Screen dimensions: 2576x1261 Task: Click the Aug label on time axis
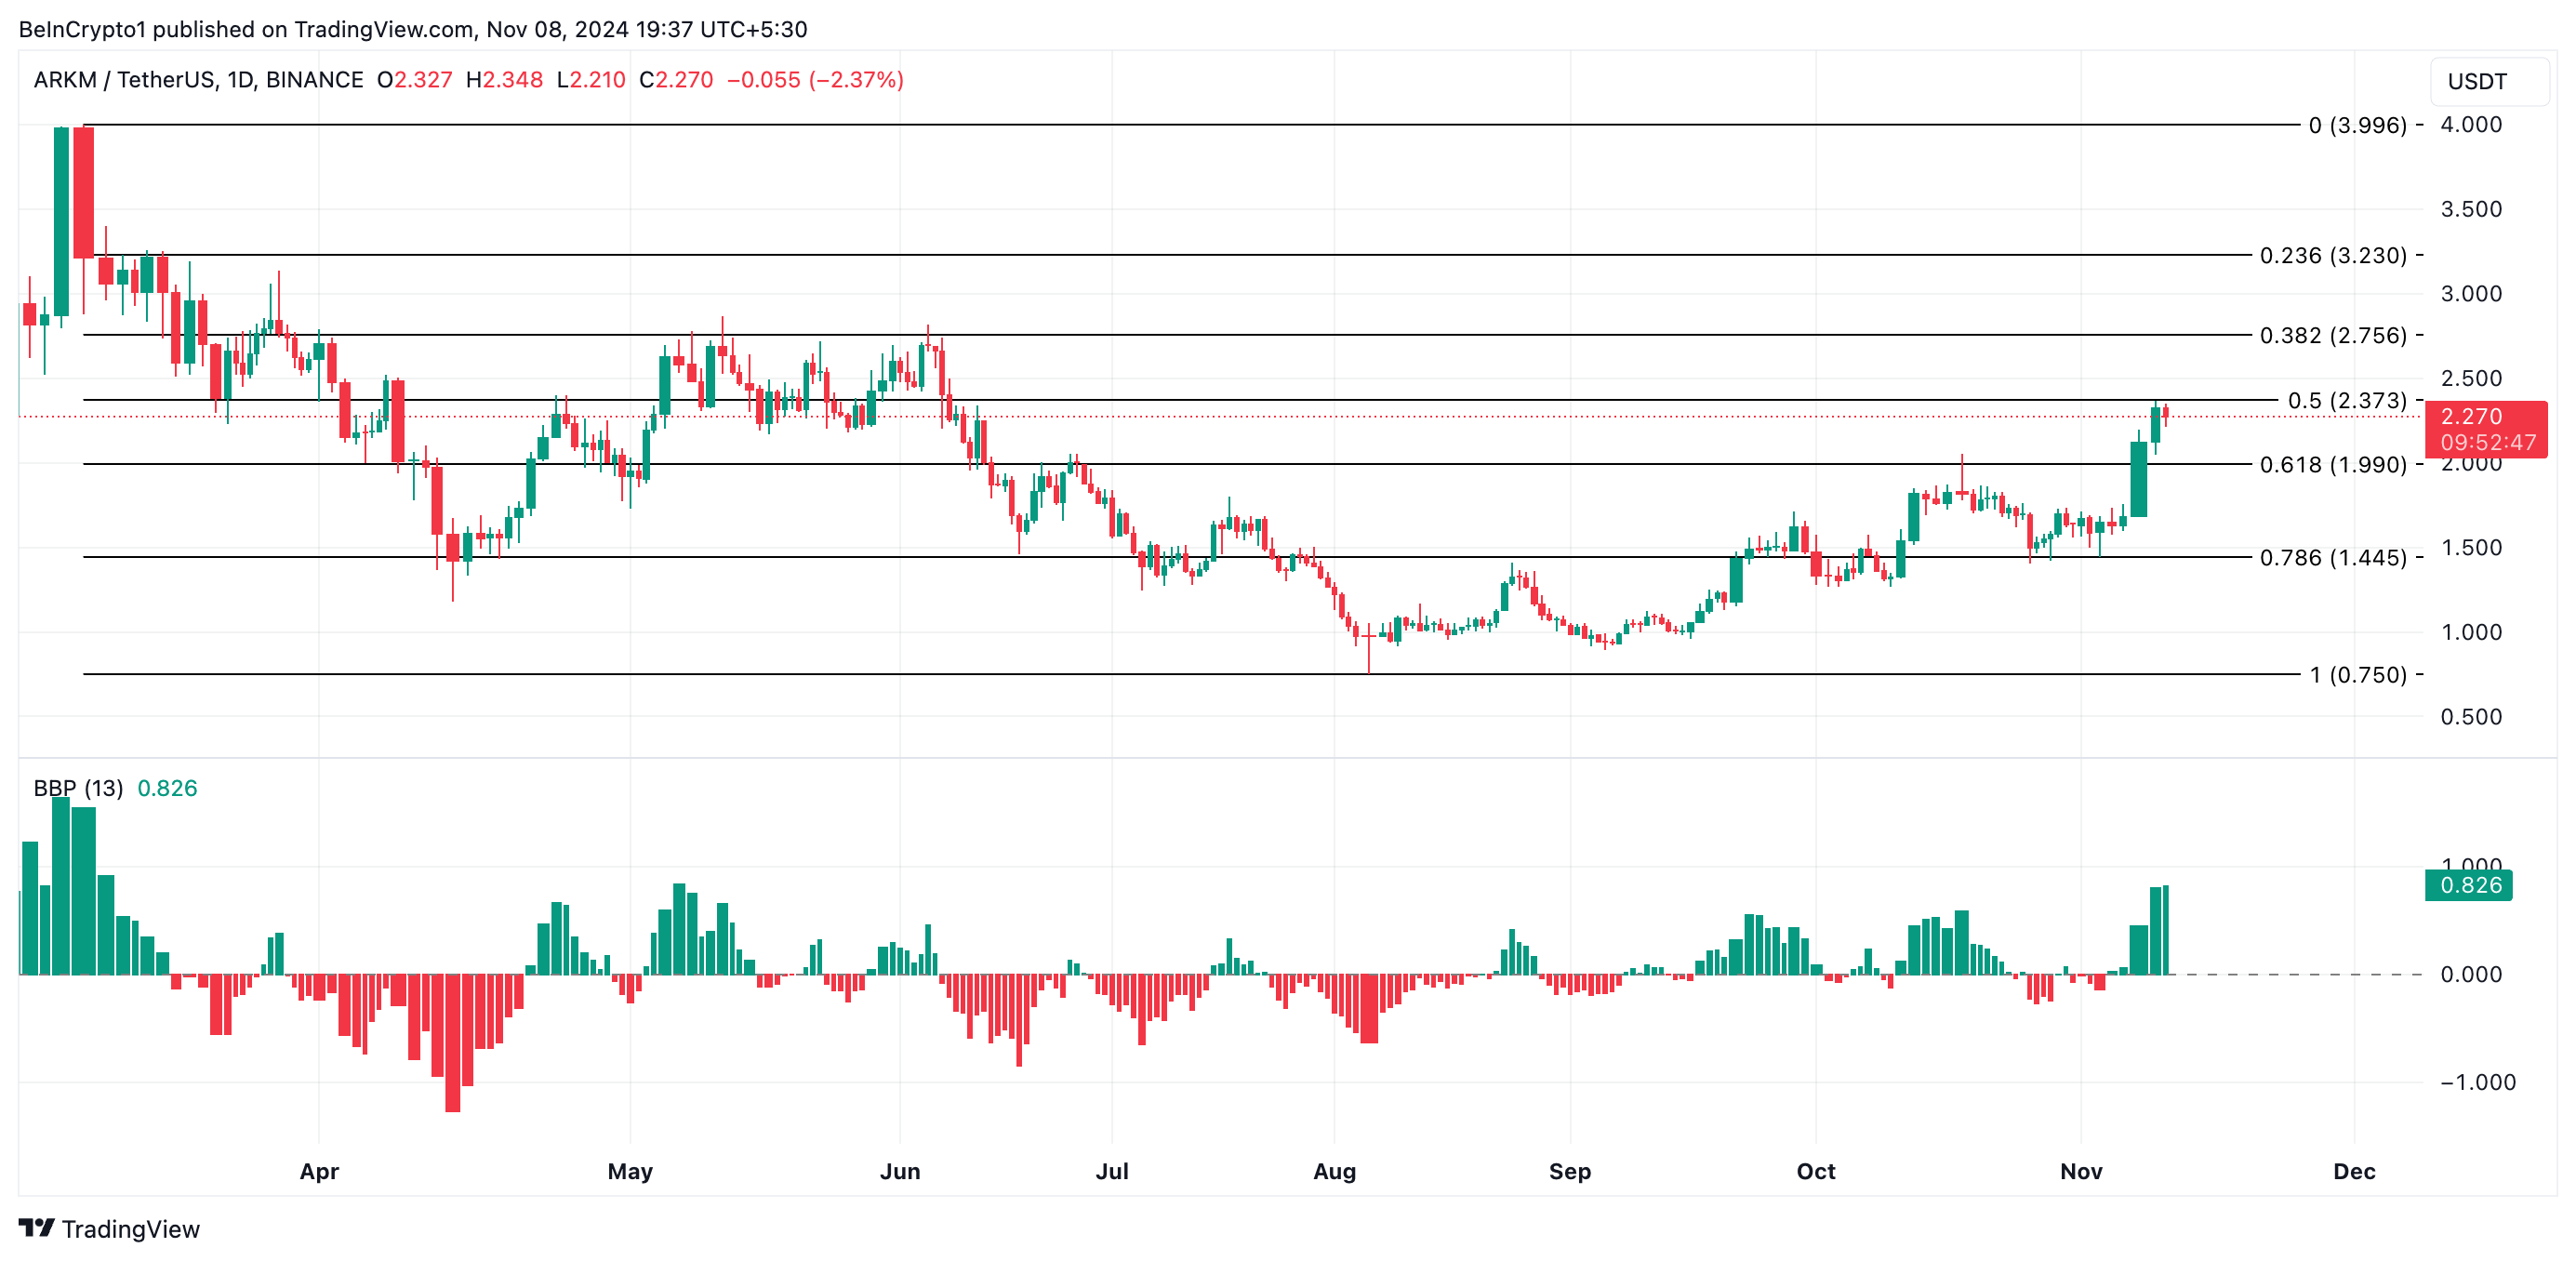[x=1334, y=1171]
